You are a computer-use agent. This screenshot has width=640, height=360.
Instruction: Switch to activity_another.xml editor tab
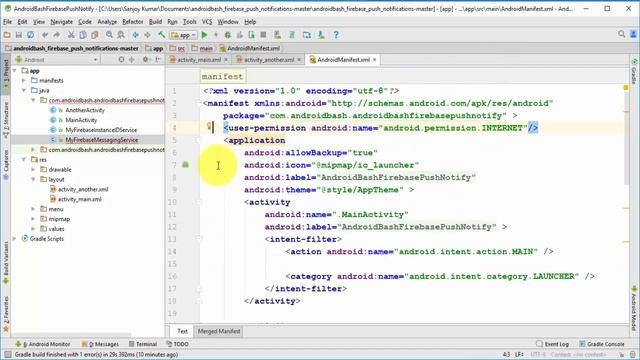click(x=269, y=60)
